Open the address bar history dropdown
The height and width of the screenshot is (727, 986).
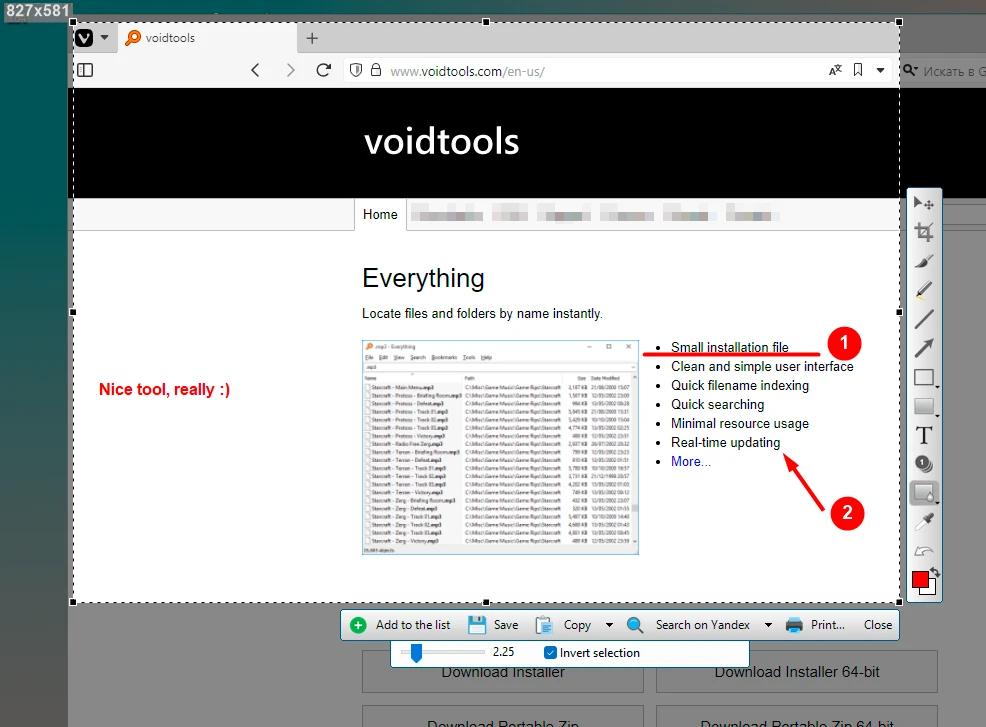(880, 70)
